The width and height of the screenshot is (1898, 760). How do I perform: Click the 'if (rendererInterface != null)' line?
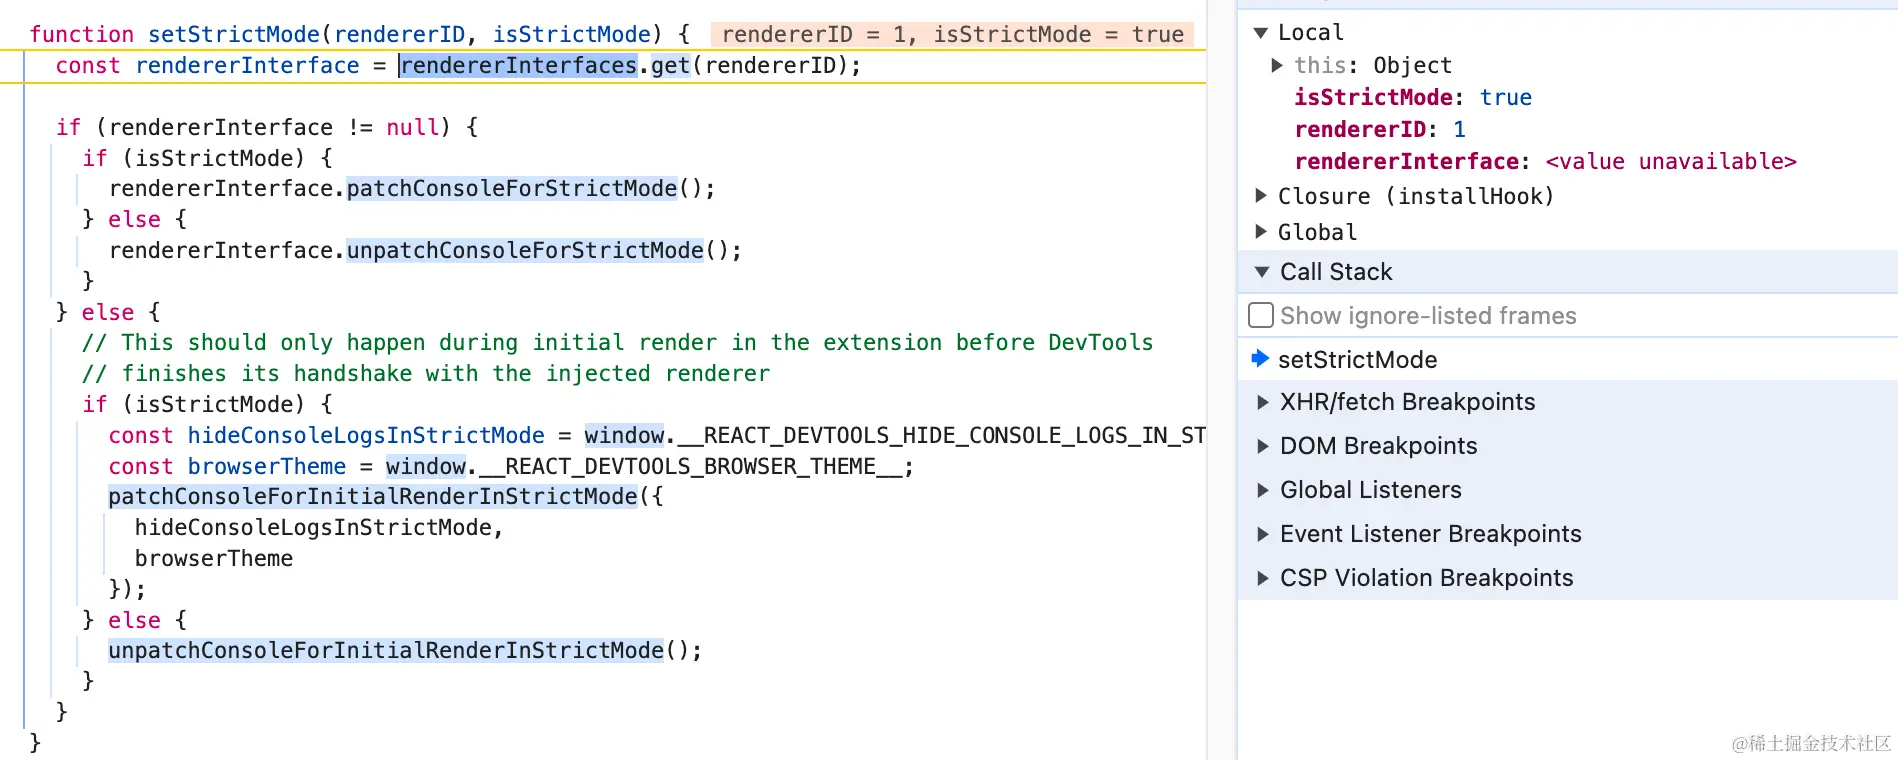point(267,127)
